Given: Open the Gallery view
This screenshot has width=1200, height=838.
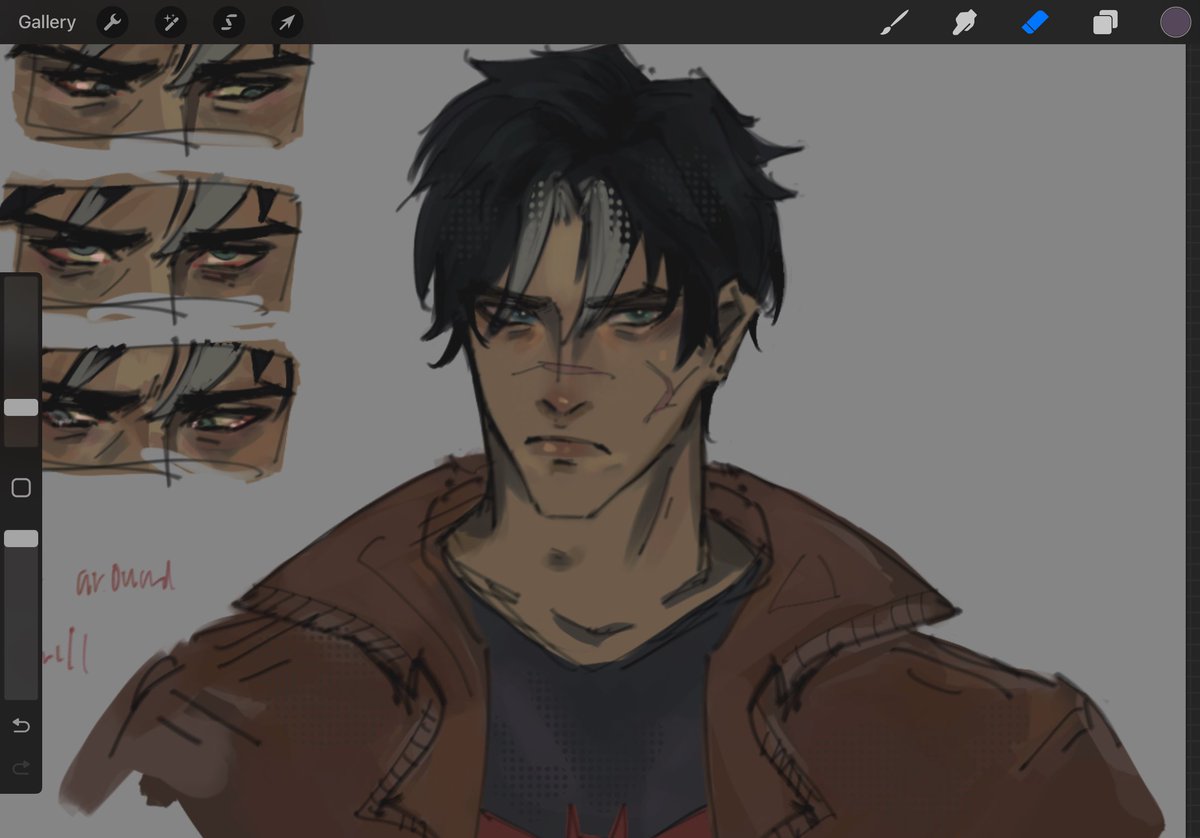Looking at the screenshot, I should pyautogui.click(x=47, y=22).
